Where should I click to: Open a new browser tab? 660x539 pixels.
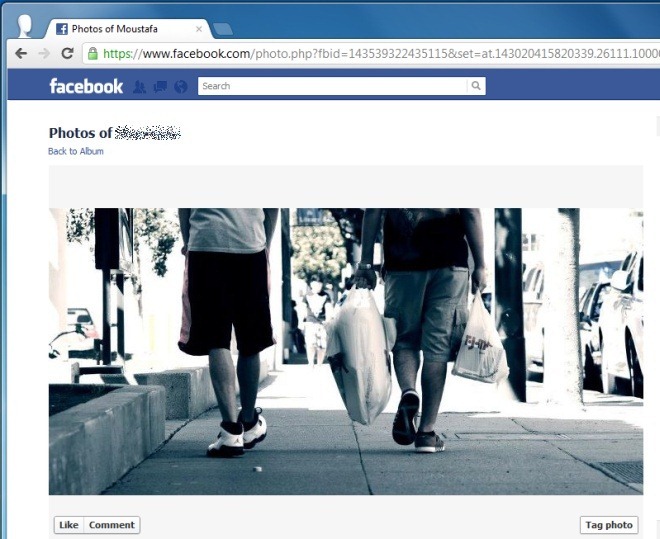pos(223,29)
